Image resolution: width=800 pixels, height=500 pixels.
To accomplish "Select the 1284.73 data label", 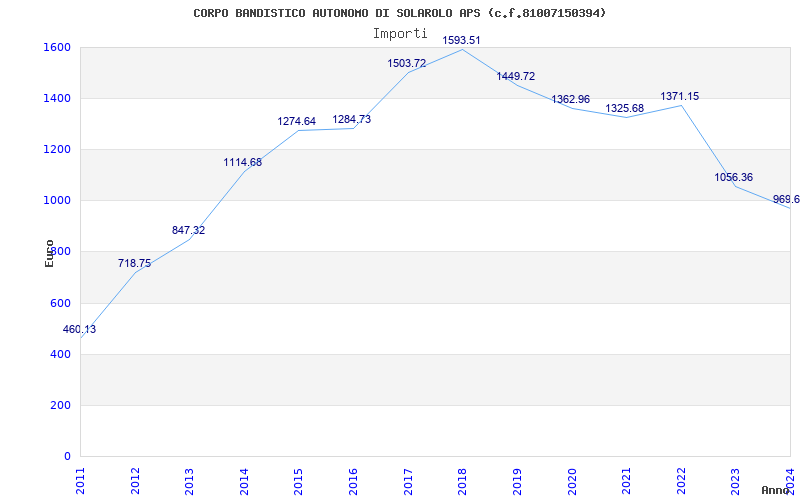I will [352, 120].
